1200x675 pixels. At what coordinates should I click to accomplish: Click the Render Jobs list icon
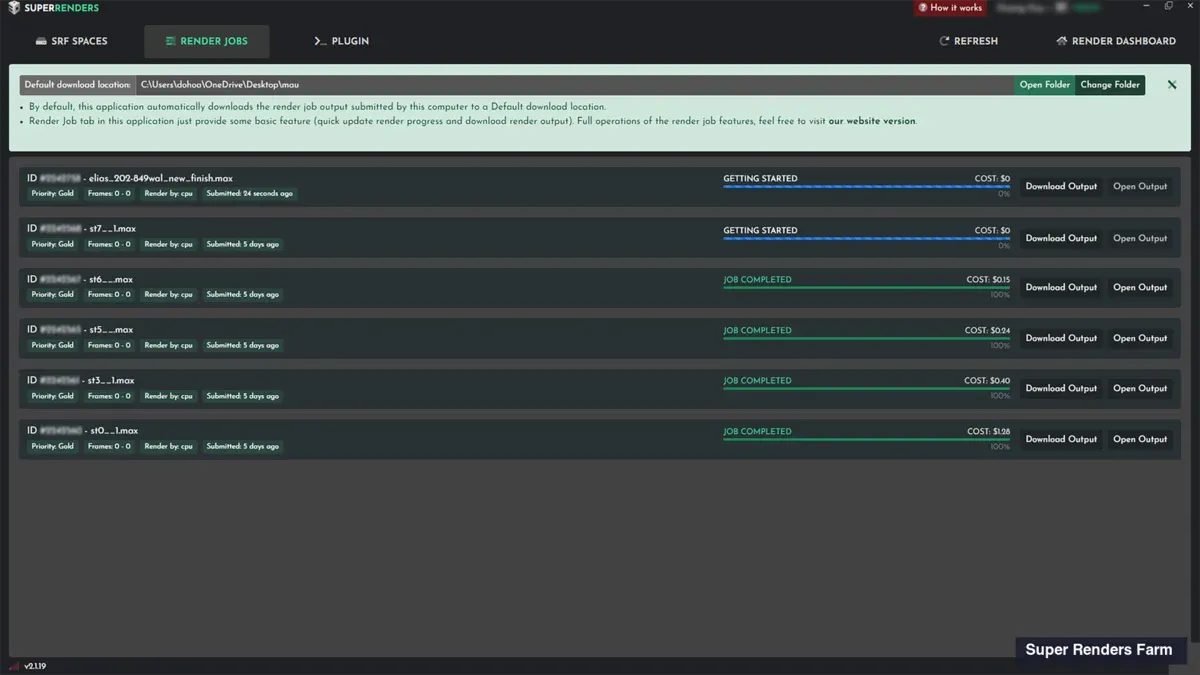click(x=170, y=41)
